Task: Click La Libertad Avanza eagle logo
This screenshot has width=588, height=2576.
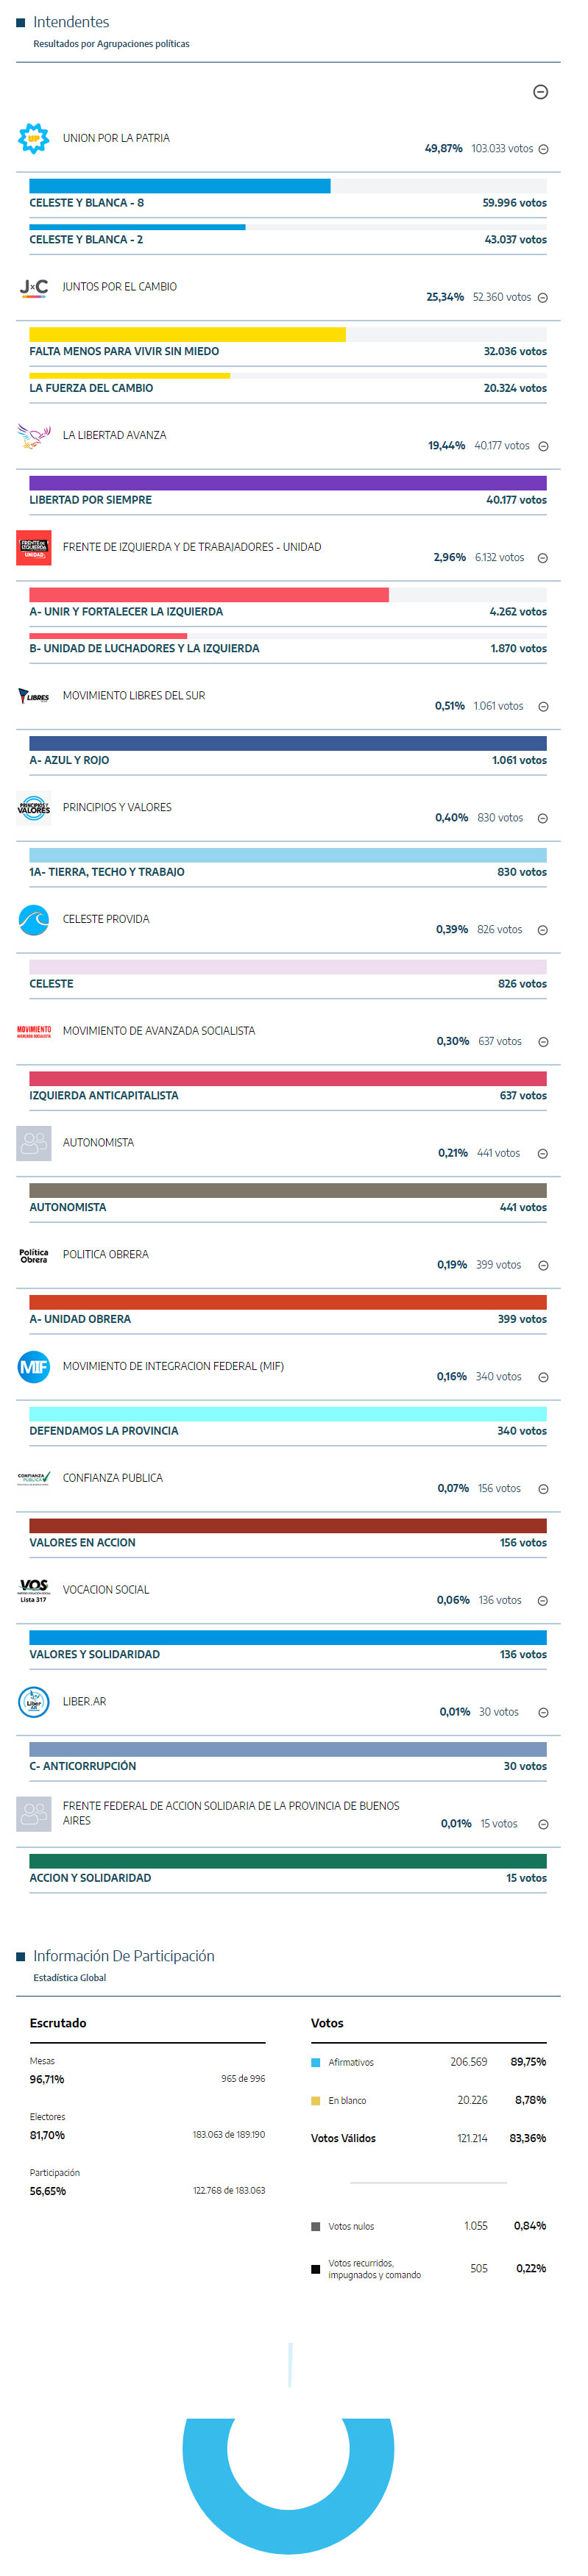Action: (34, 435)
